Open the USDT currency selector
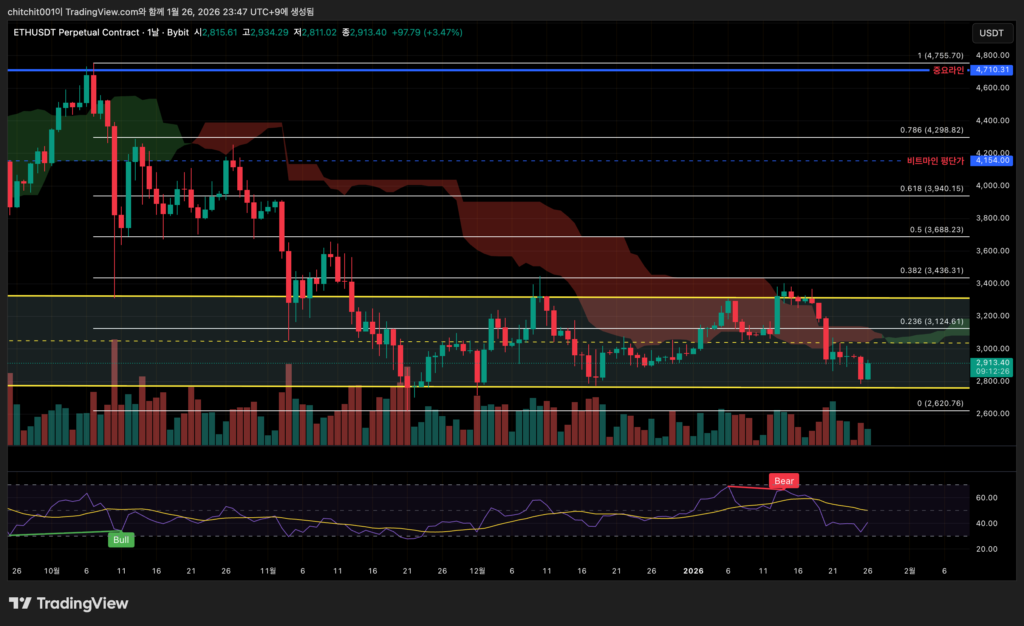 click(x=991, y=32)
